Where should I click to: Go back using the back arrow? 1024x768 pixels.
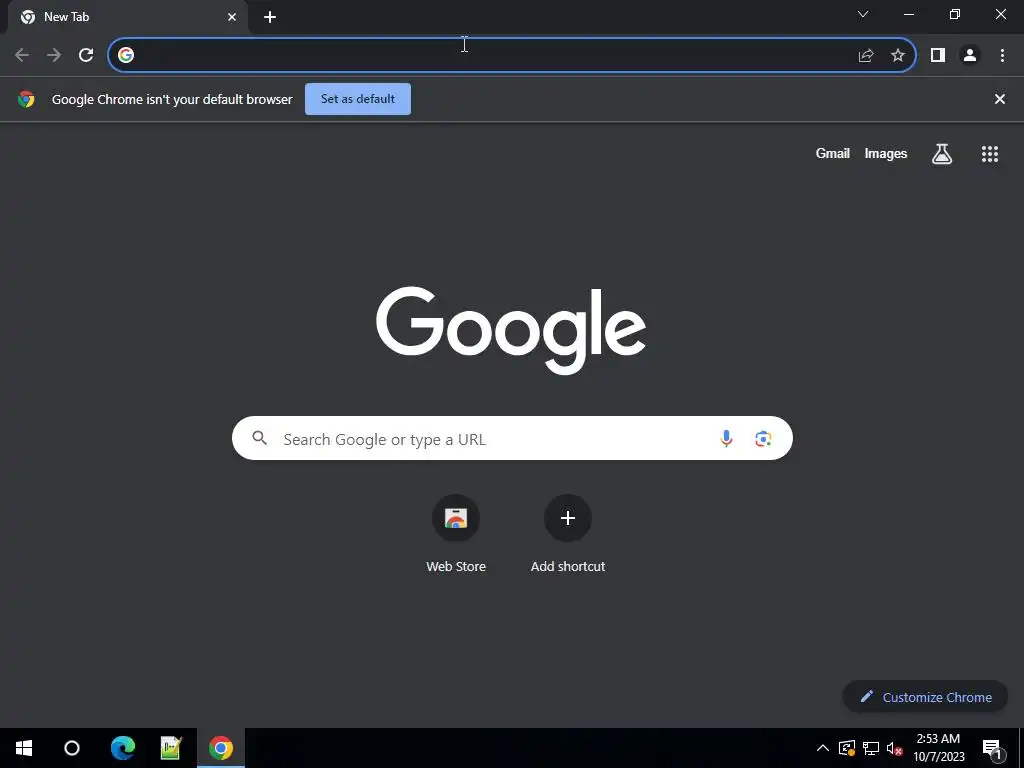(x=22, y=56)
